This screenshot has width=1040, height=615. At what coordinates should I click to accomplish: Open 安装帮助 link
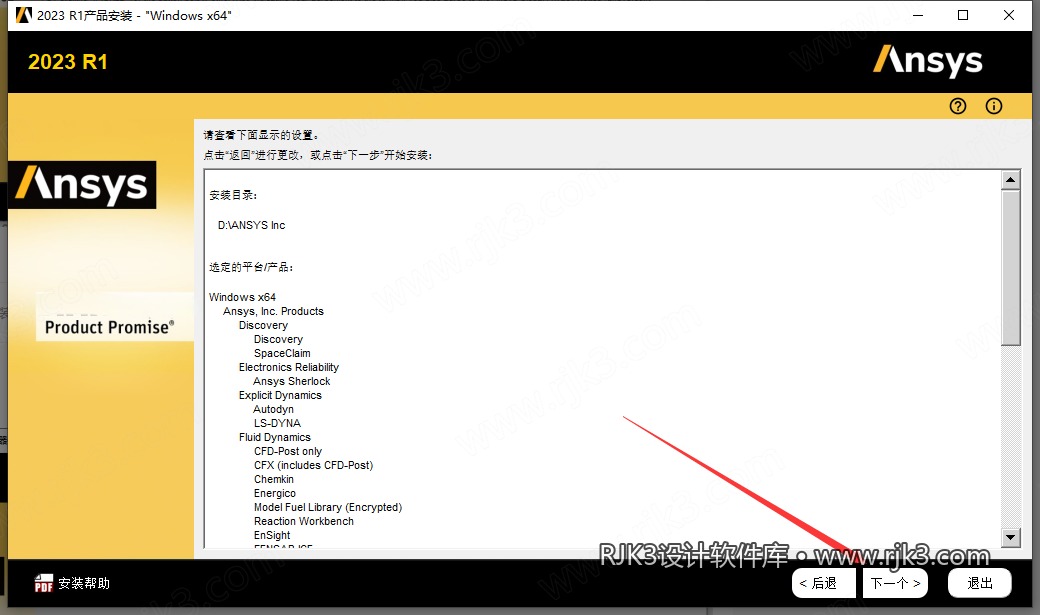click(84, 583)
